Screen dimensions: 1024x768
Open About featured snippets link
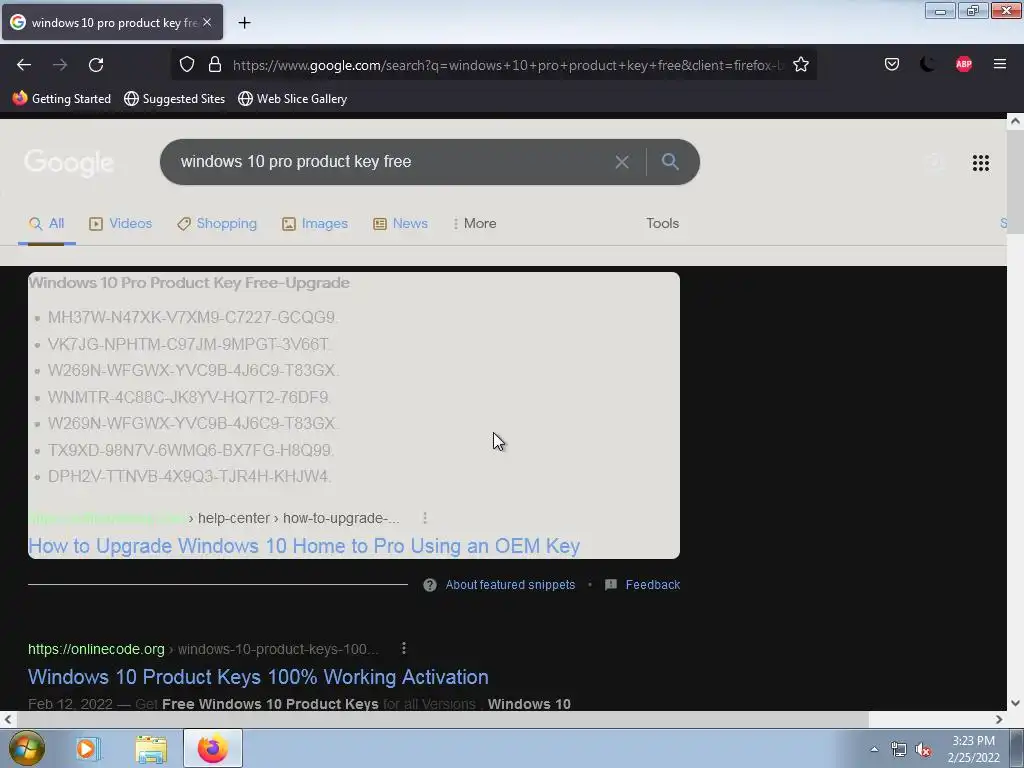tap(510, 584)
